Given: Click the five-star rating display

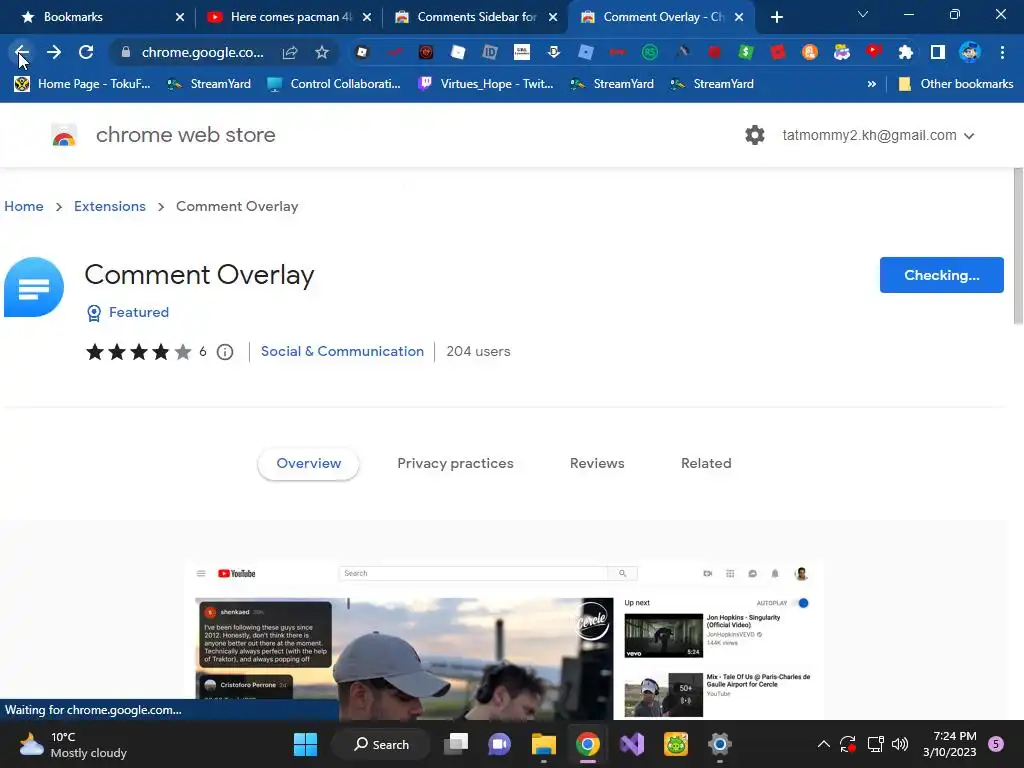Looking at the screenshot, I should (x=138, y=352).
